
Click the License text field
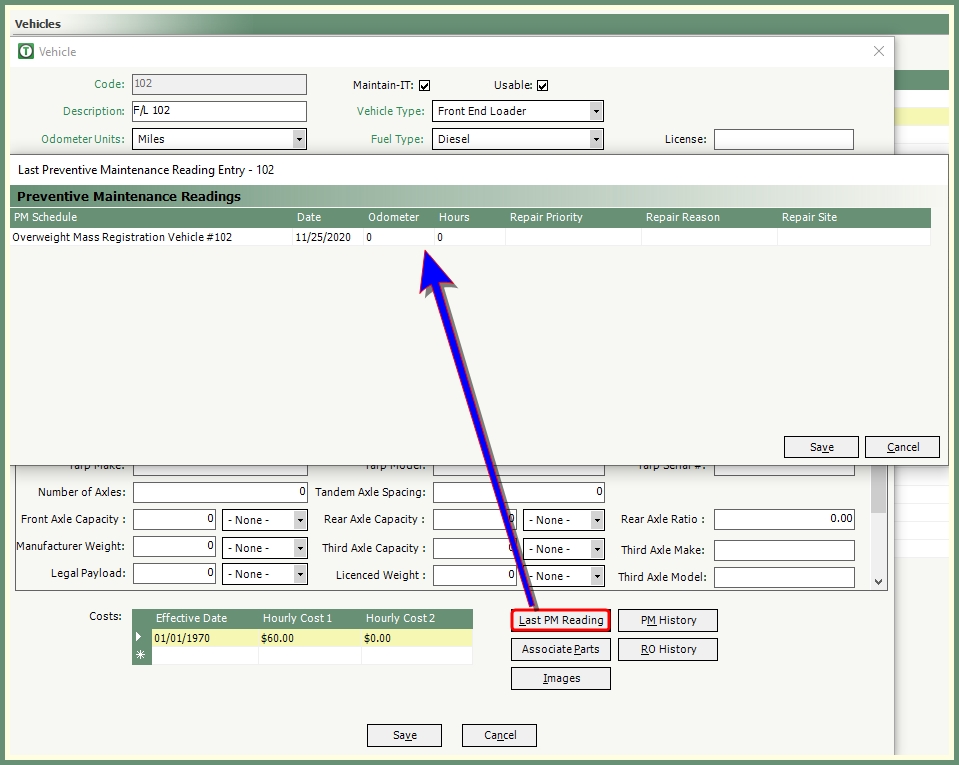(x=783, y=139)
